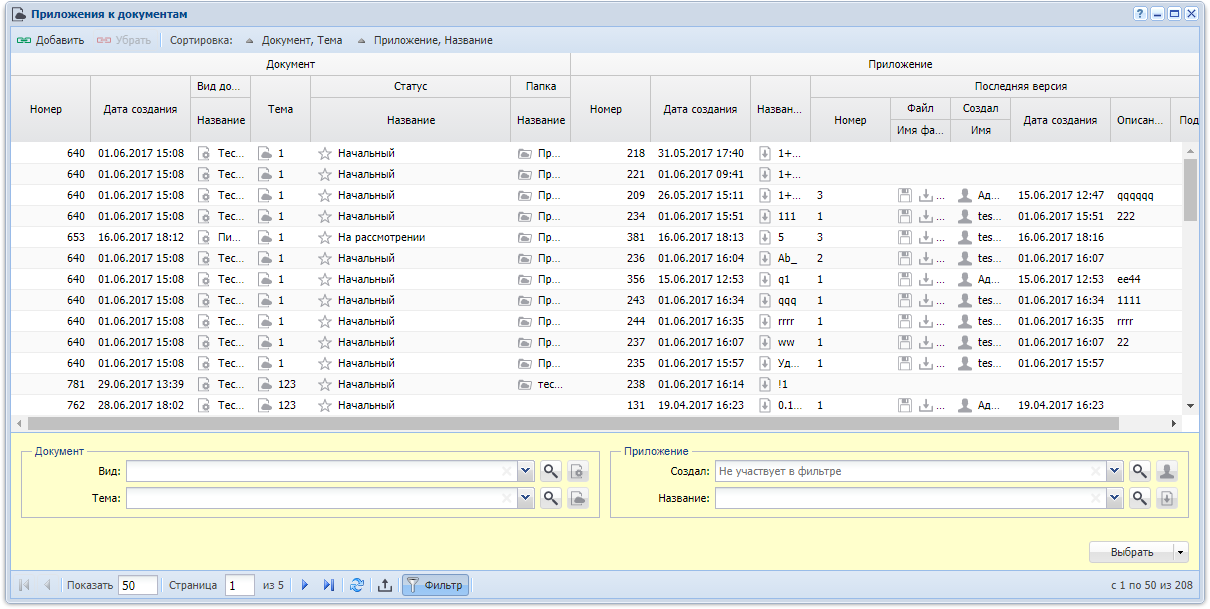Search with the magnifier next to Тема
The image size is (1210, 609).
(550, 497)
